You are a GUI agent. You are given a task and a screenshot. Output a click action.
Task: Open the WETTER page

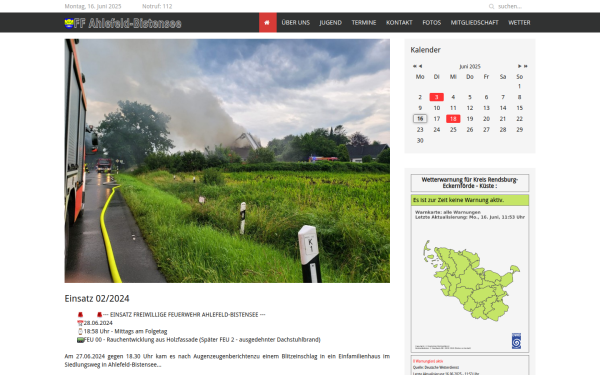coord(519,23)
